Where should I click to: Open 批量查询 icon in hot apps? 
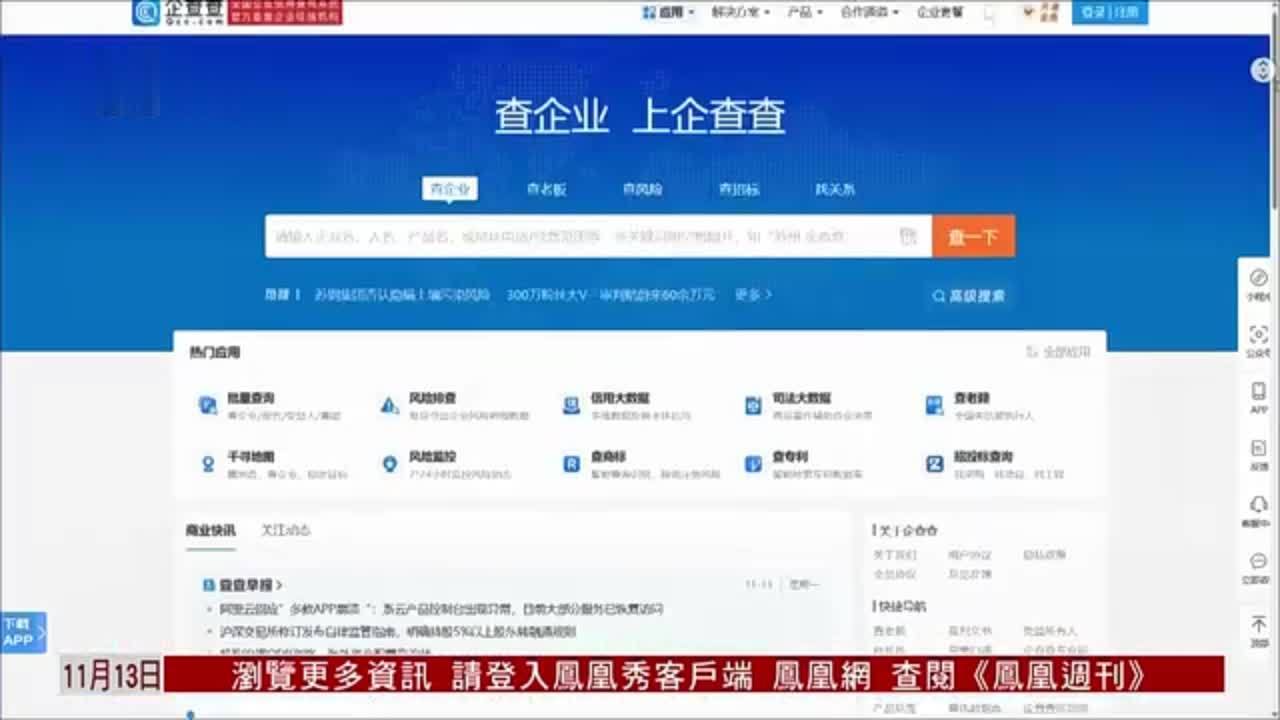(x=207, y=405)
